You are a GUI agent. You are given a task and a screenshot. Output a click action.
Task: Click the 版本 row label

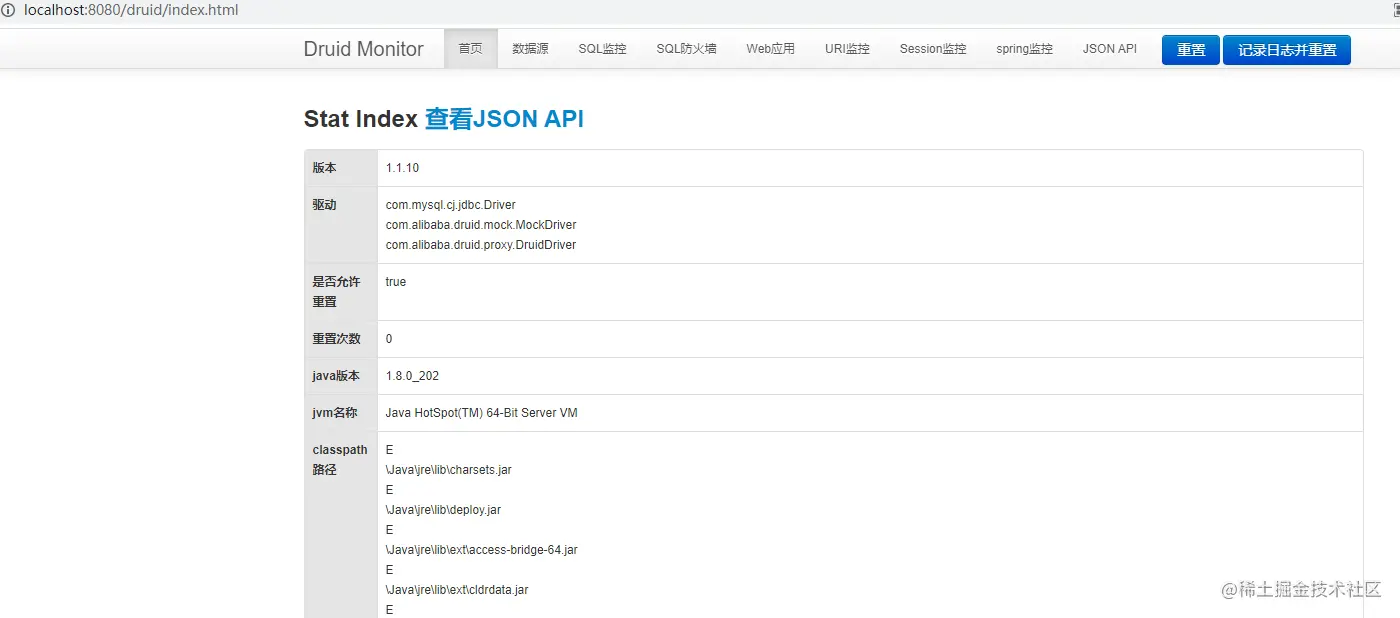pyautogui.click(x=324, y=168)
